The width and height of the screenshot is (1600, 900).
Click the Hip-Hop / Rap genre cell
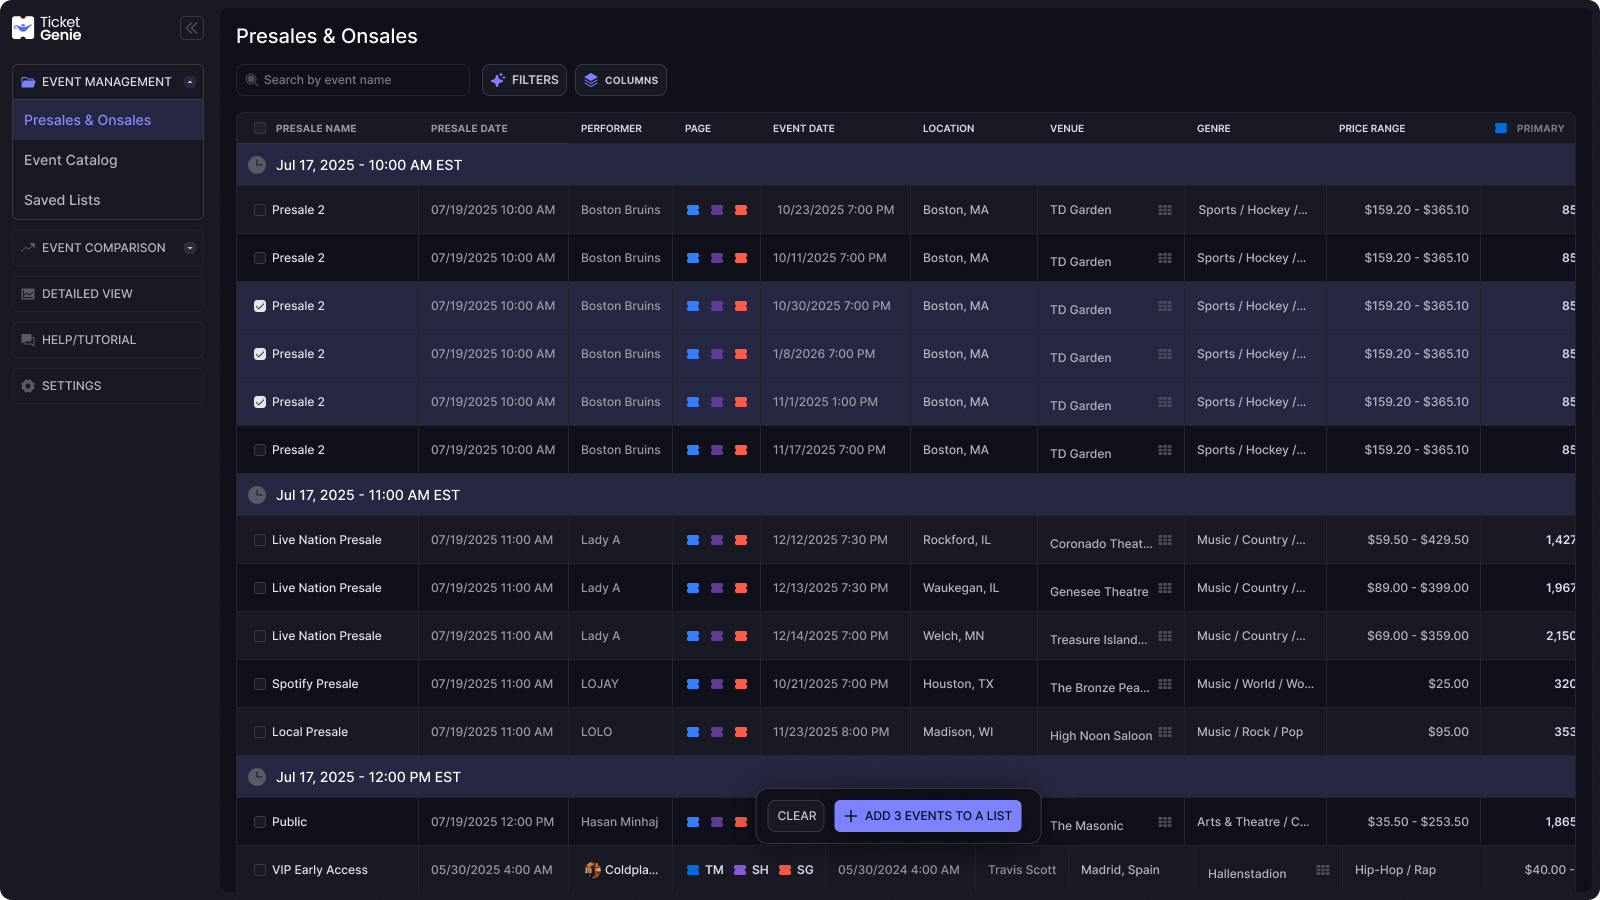[1395, 870]
